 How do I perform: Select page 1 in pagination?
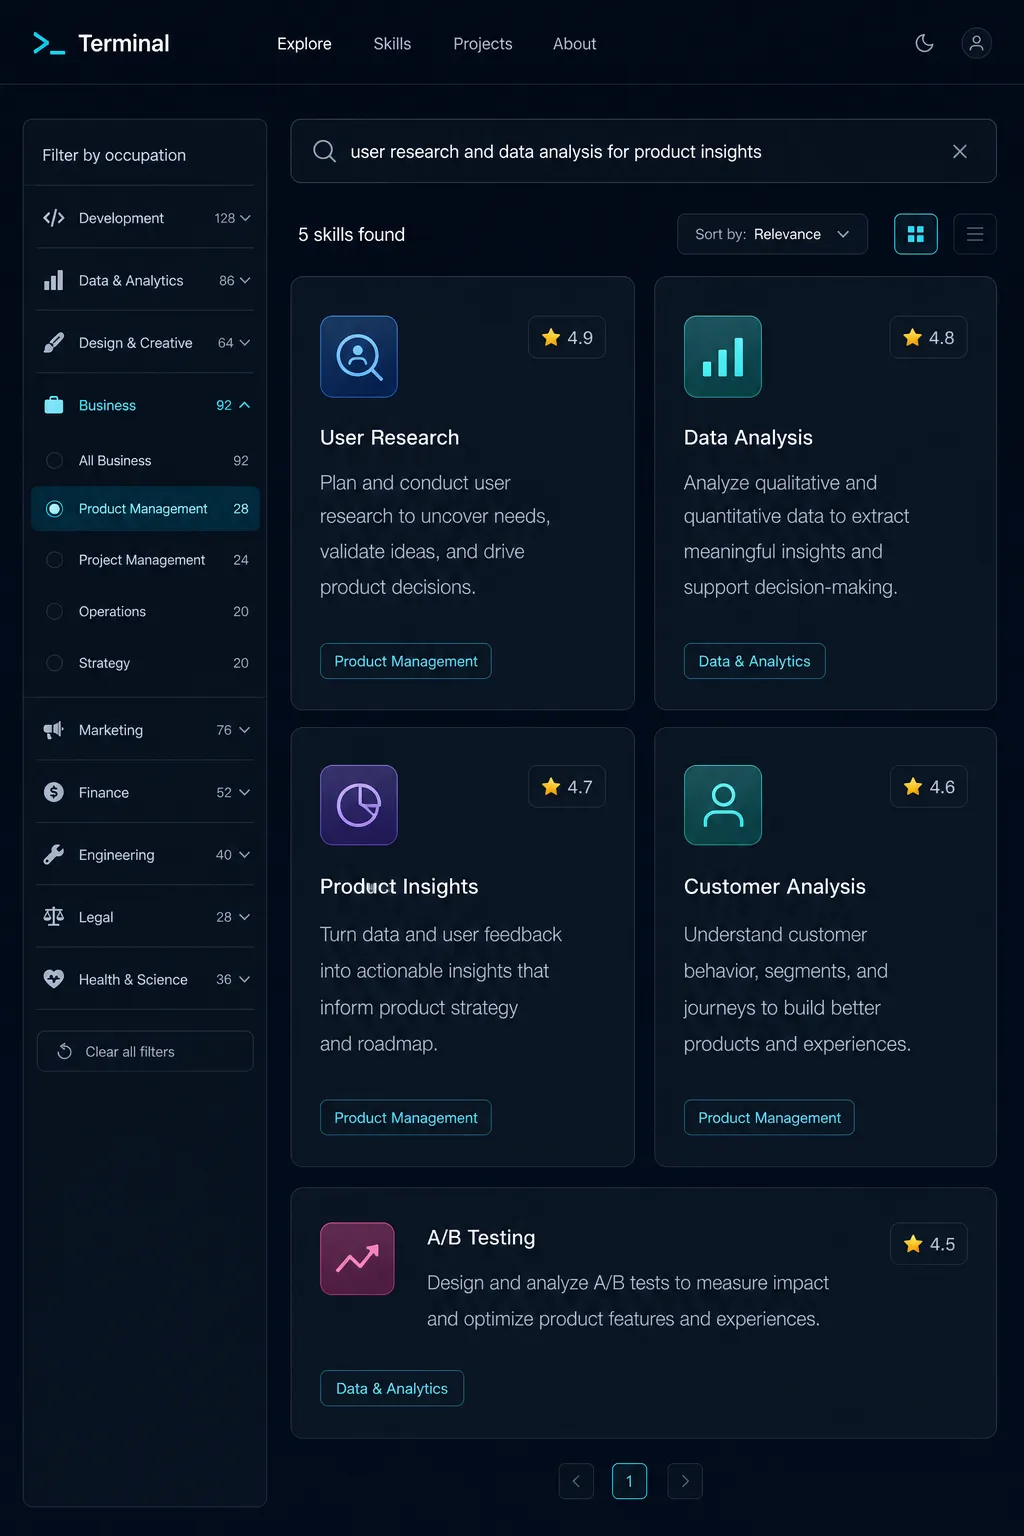click(x=629, y=1481)
